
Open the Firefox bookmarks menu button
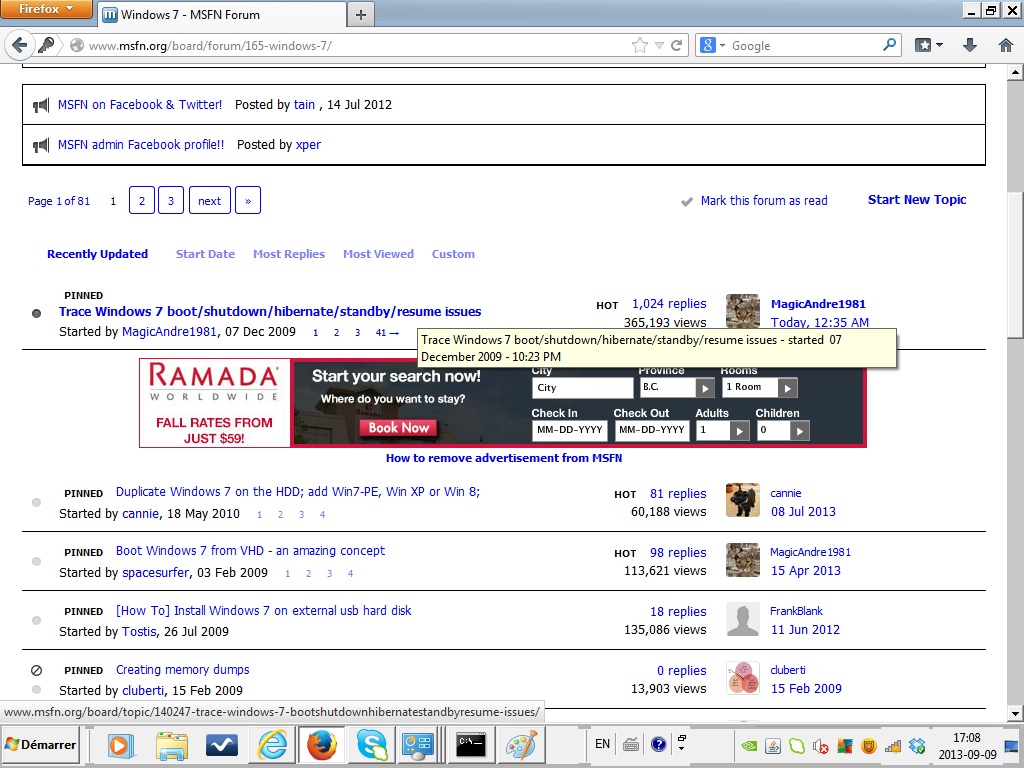click(929, 45)
